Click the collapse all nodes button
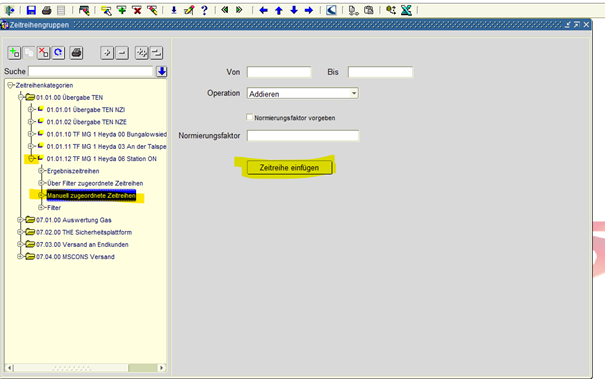Screen dimensions: 605x379 tap(156, 53)
